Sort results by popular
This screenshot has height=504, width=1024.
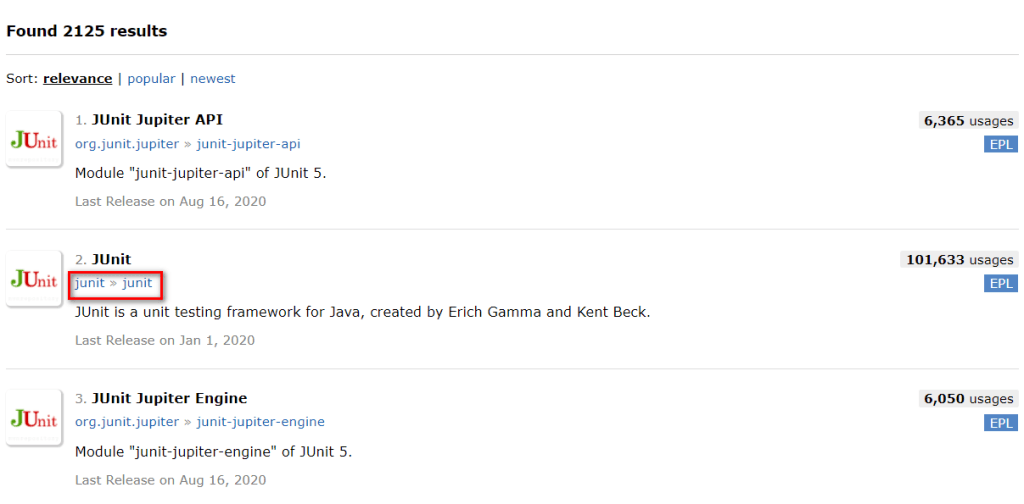(151, 78)
